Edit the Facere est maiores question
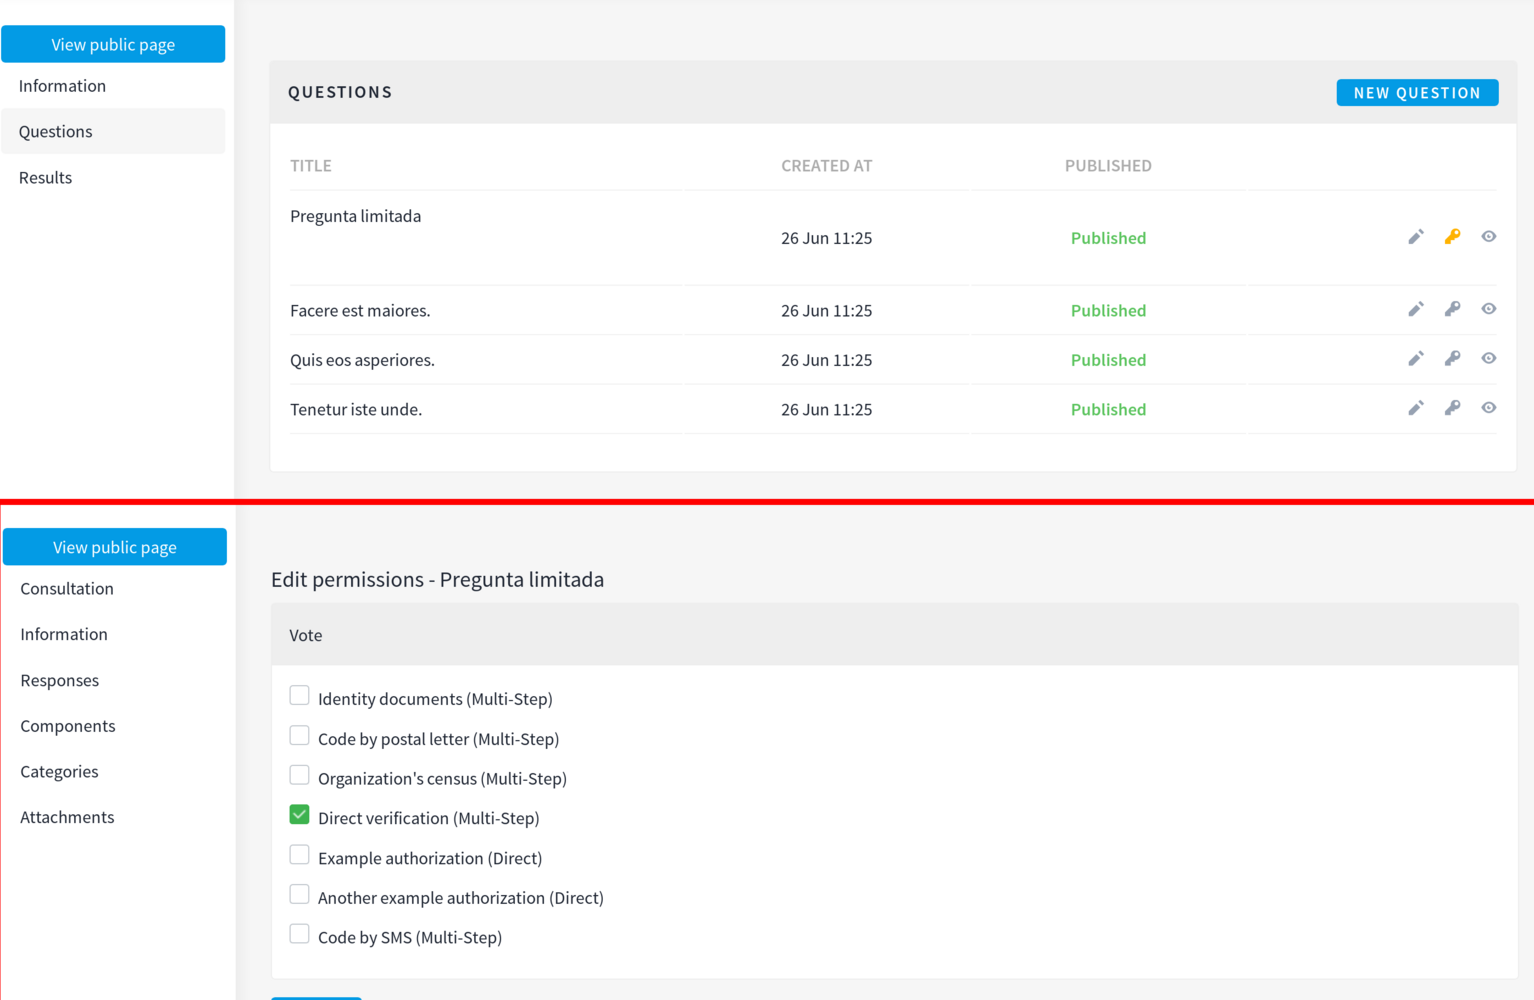This screenshot has width=1534, height=1000. 1415,310
